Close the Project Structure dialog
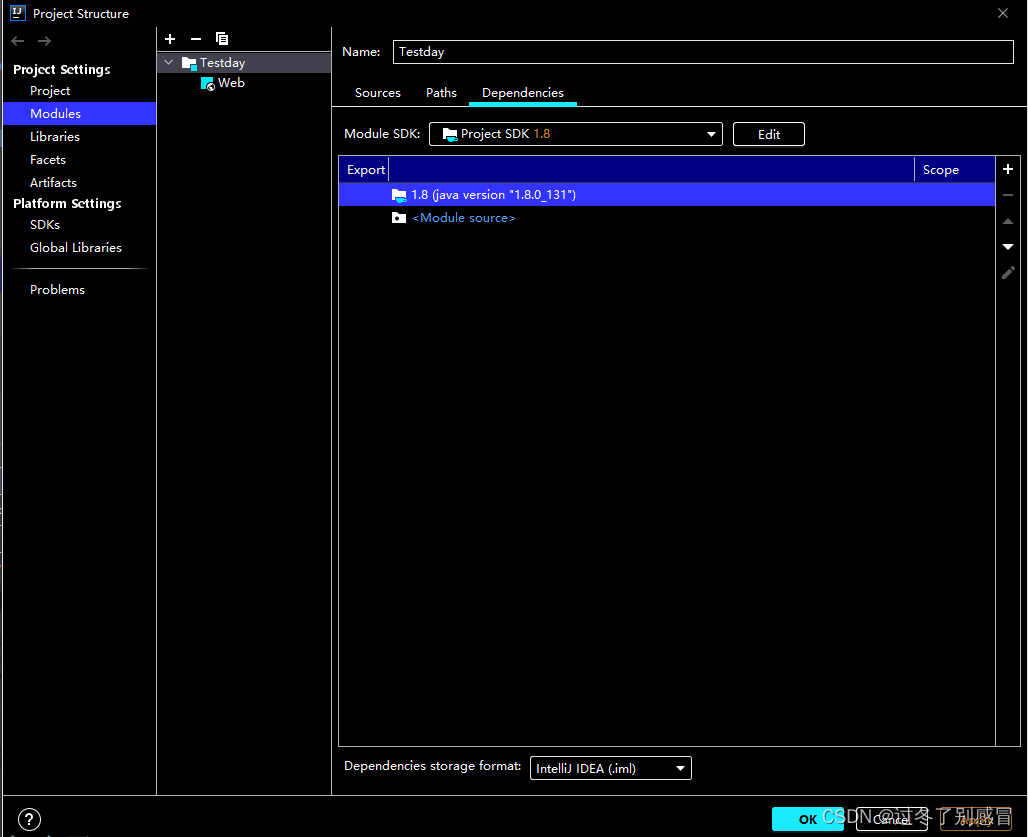The image size is (1028, 837). pyautogui.click(x=1002, y=13)
